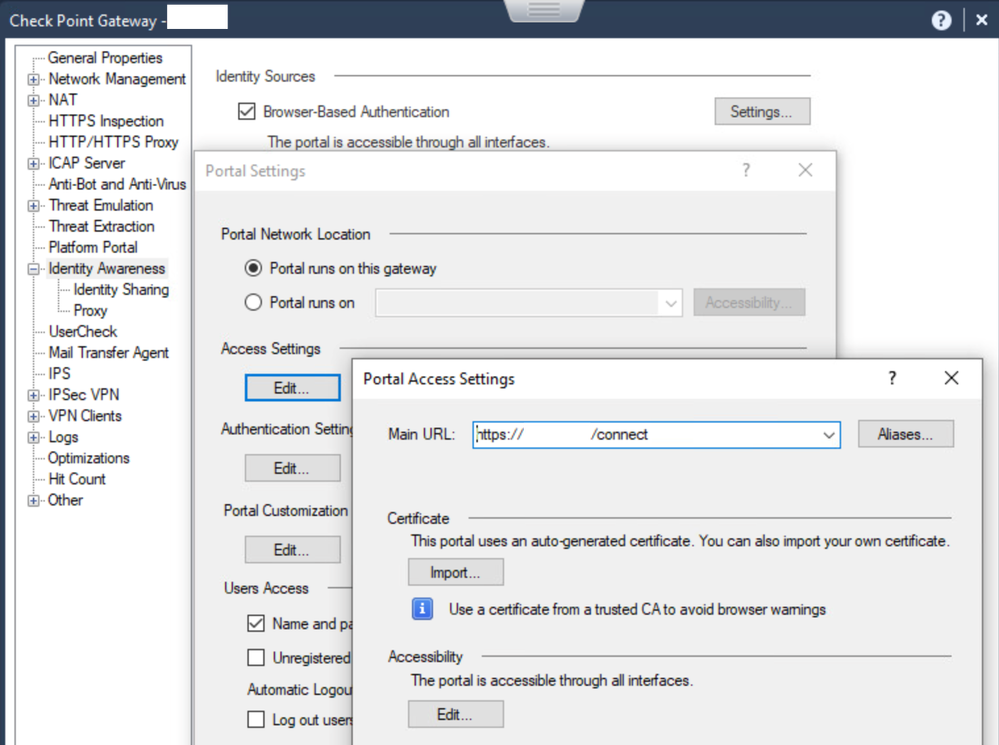This screenshot has width=999, height=745.
Task: Enable the Unregistered checkbox
Action: click(x=255, y=657)
